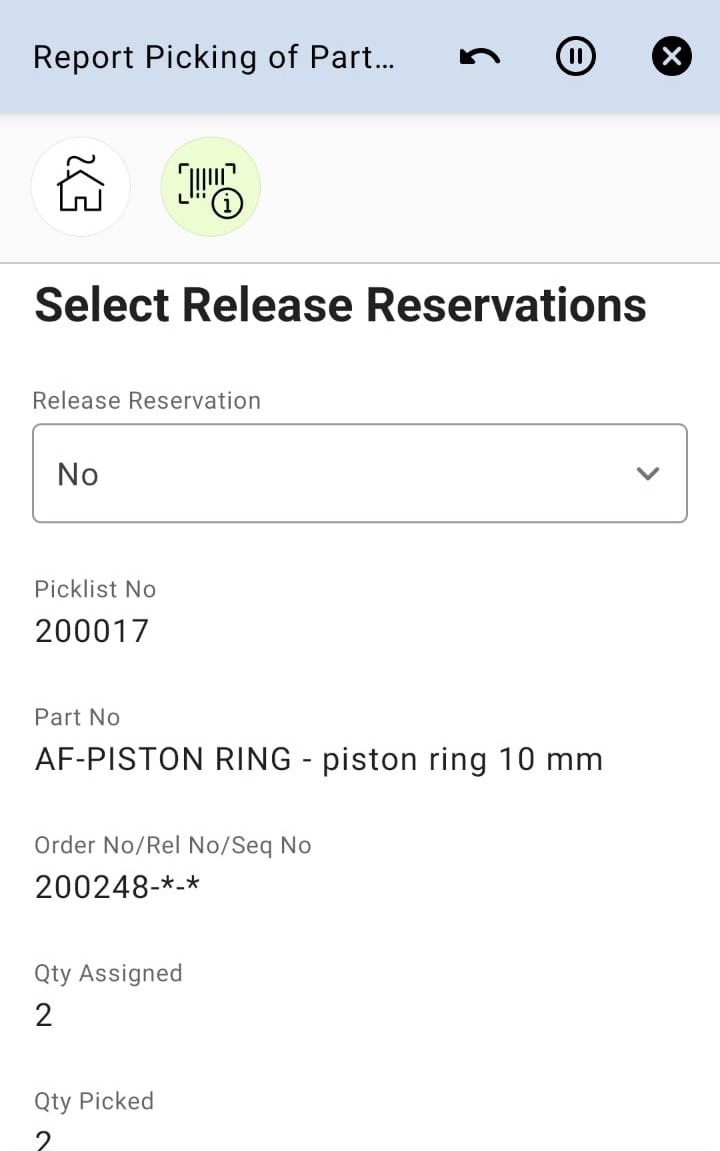The height and width of the screenshot is (1151, 720).
Task: Click the Release Reservation field label
Action: coord(147,400)
